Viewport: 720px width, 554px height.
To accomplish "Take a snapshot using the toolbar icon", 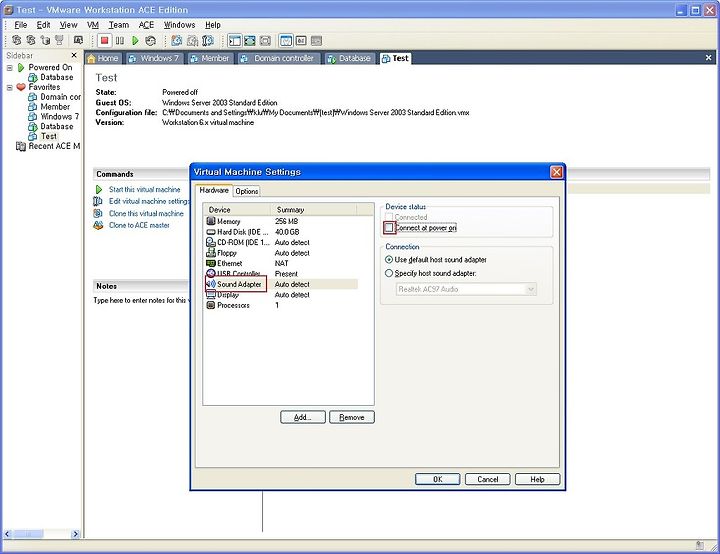I will [177, 41].
